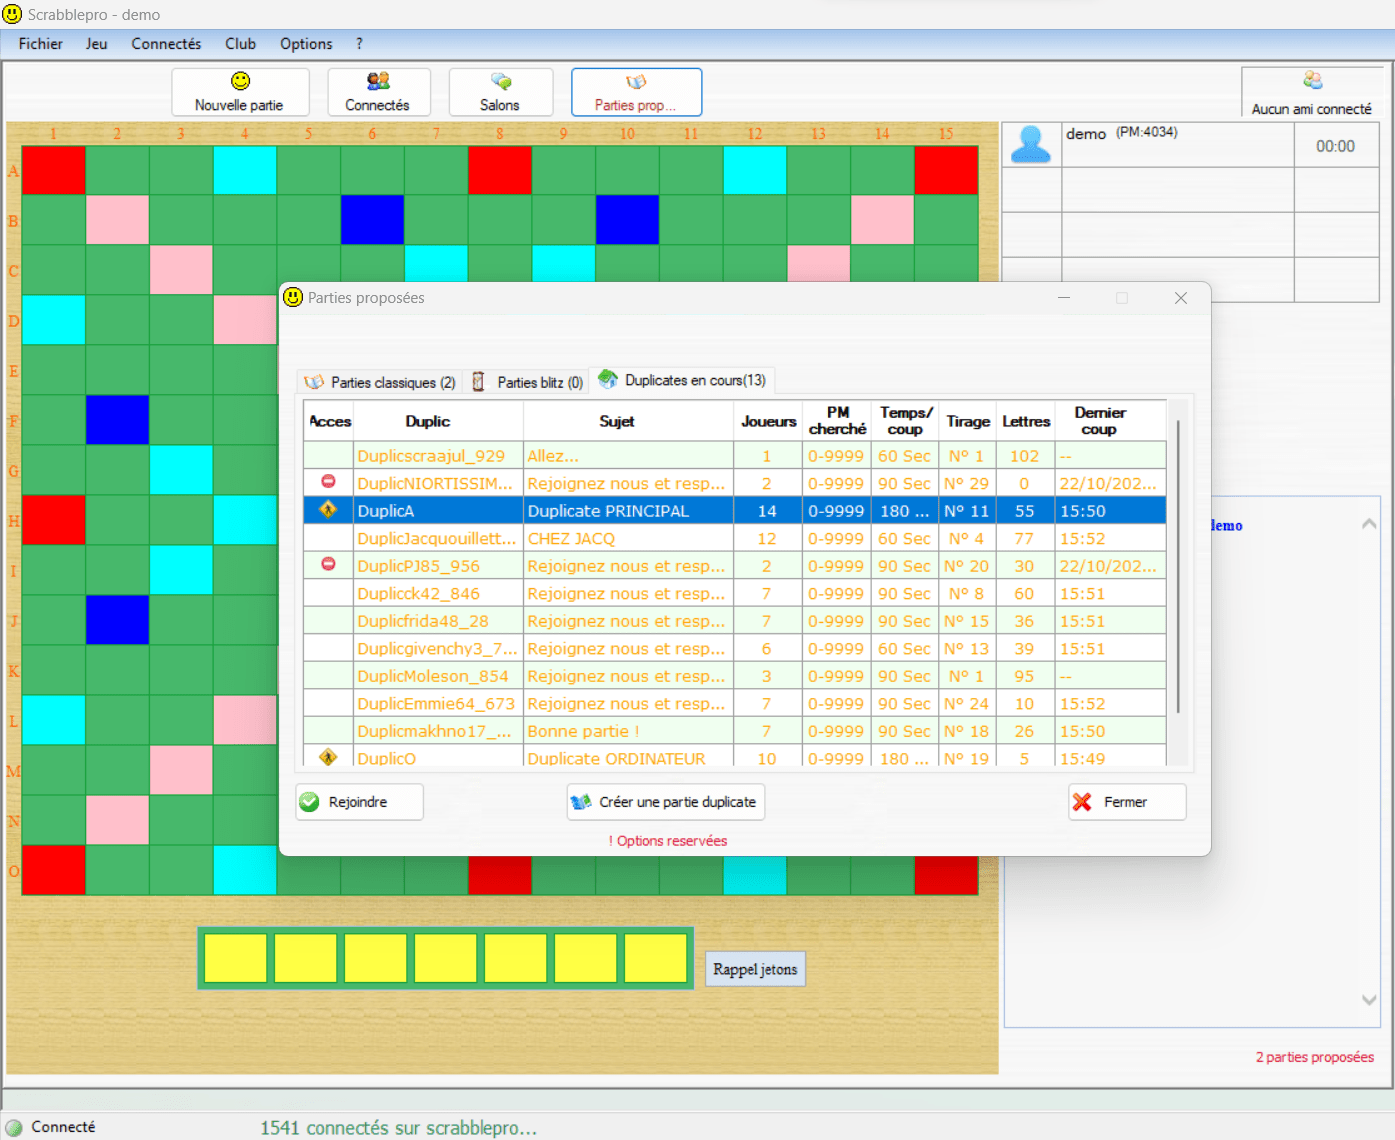Select the DuplicNIORTISSIM... game row
The image size is (1395, 1140).
(x=735, y=483)
